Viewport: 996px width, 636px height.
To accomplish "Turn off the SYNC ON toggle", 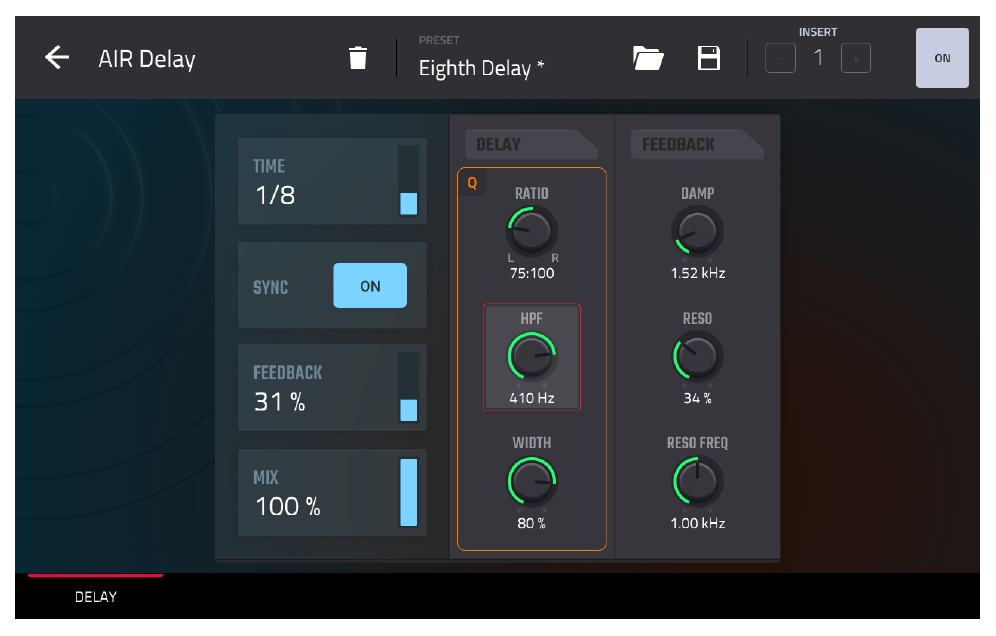I will 370,286.
